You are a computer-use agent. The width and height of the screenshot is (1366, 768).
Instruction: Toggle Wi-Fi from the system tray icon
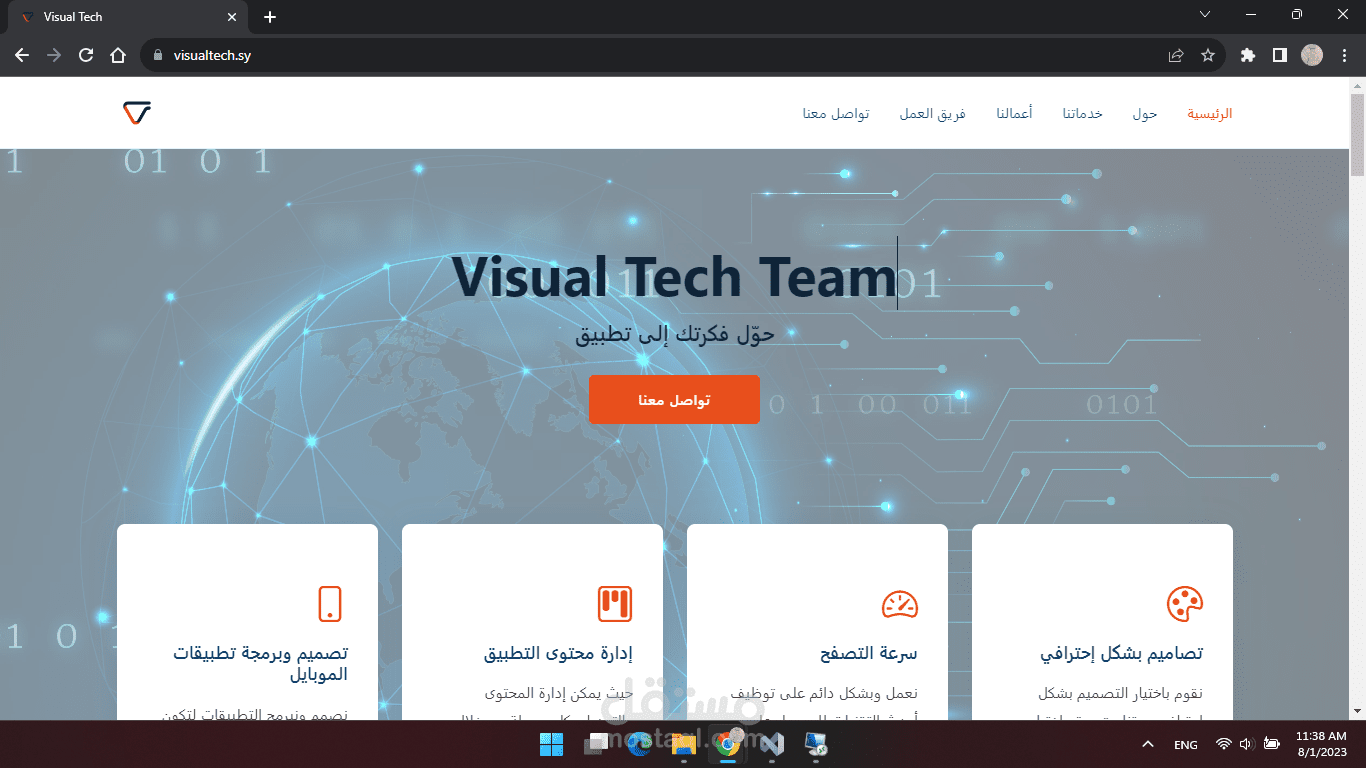click(1223, 744)
